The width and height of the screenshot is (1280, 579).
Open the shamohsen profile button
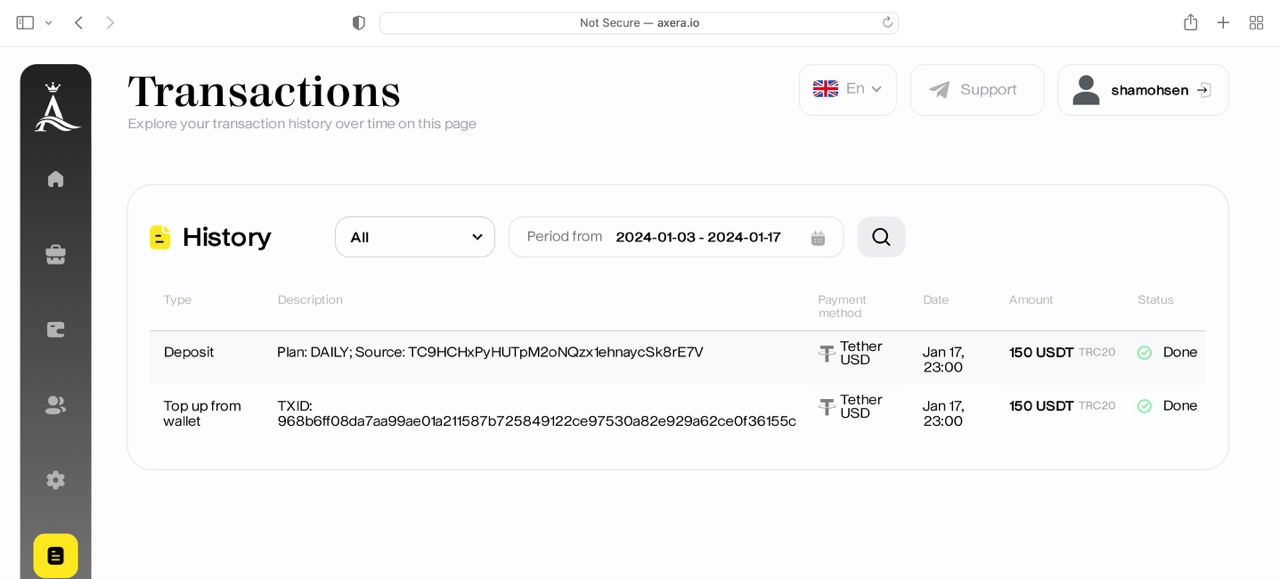1143,90
